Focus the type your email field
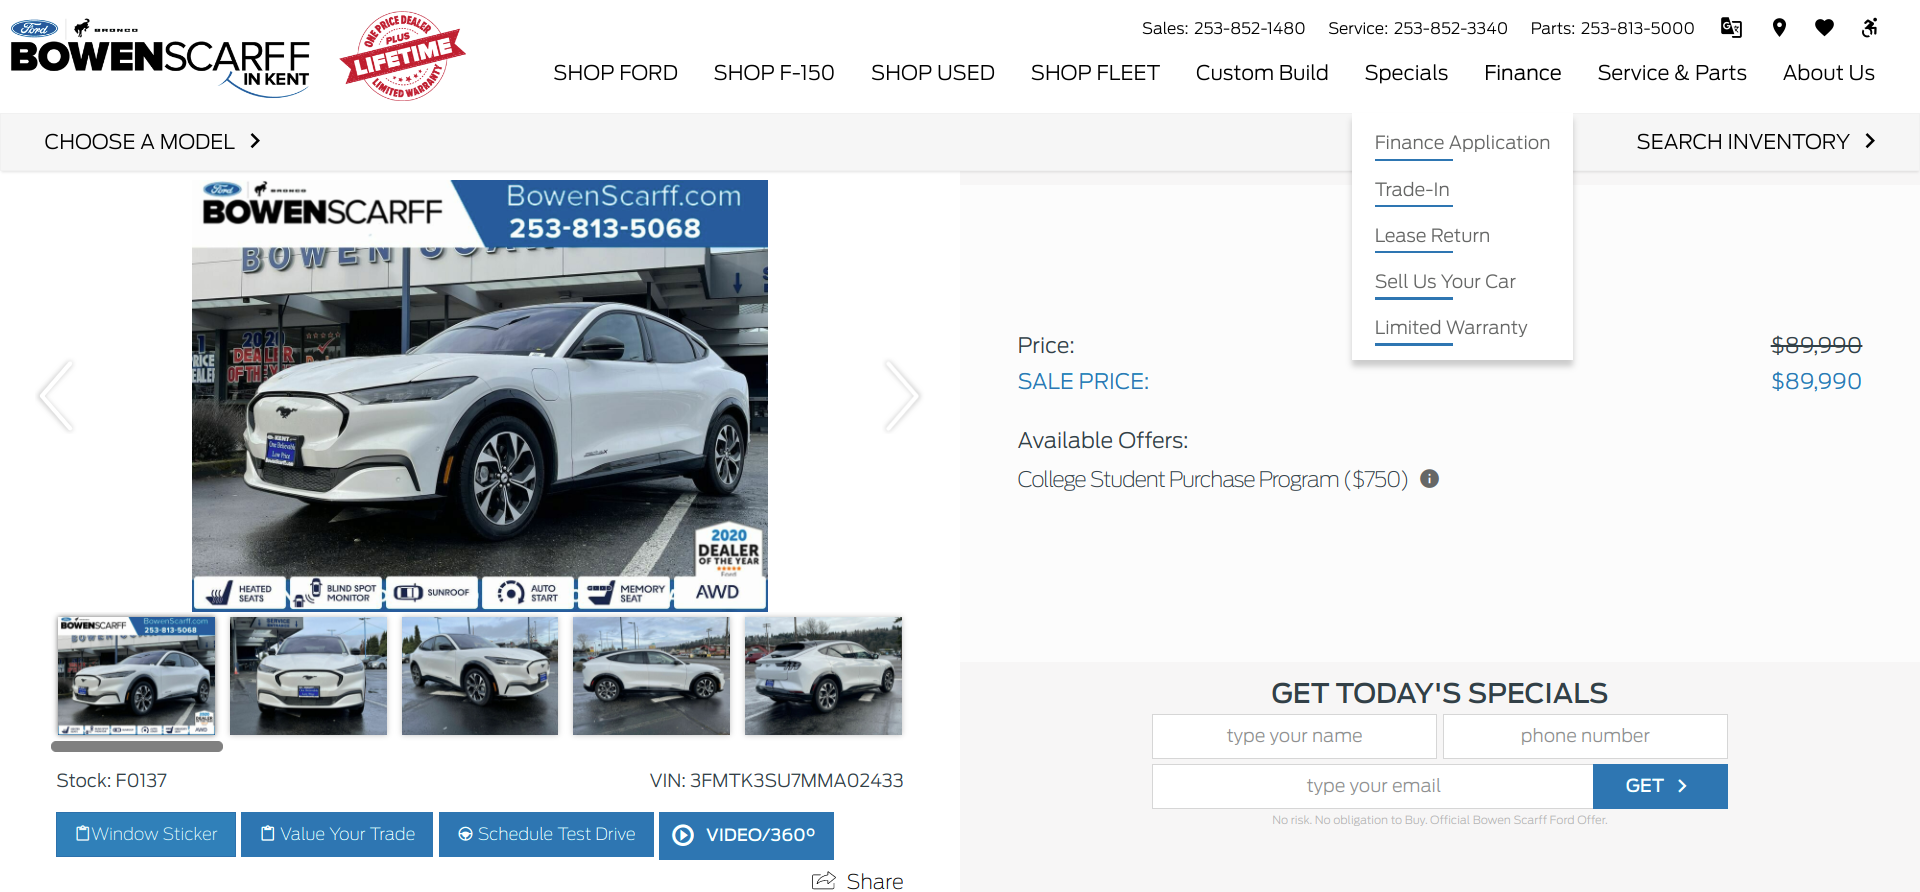Image resolution: width=1920 pixels, height=892 pixels. [1372, 786]
